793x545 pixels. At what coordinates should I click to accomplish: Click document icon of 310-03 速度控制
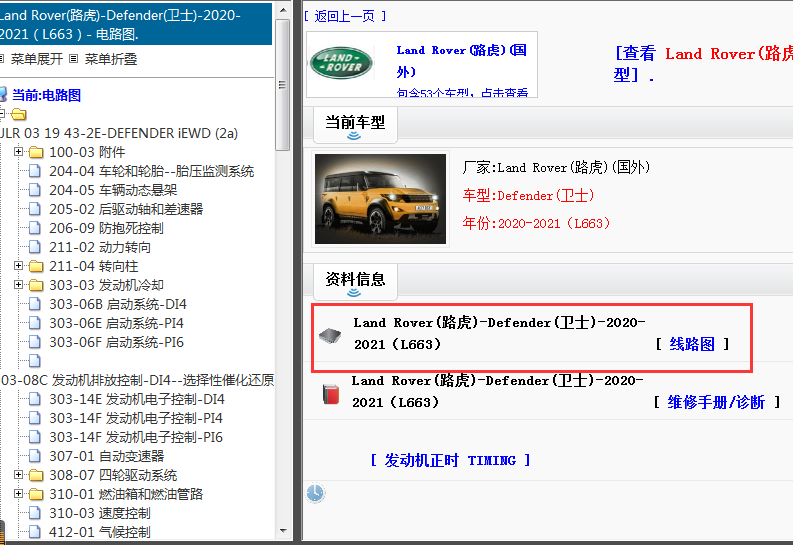35,513
